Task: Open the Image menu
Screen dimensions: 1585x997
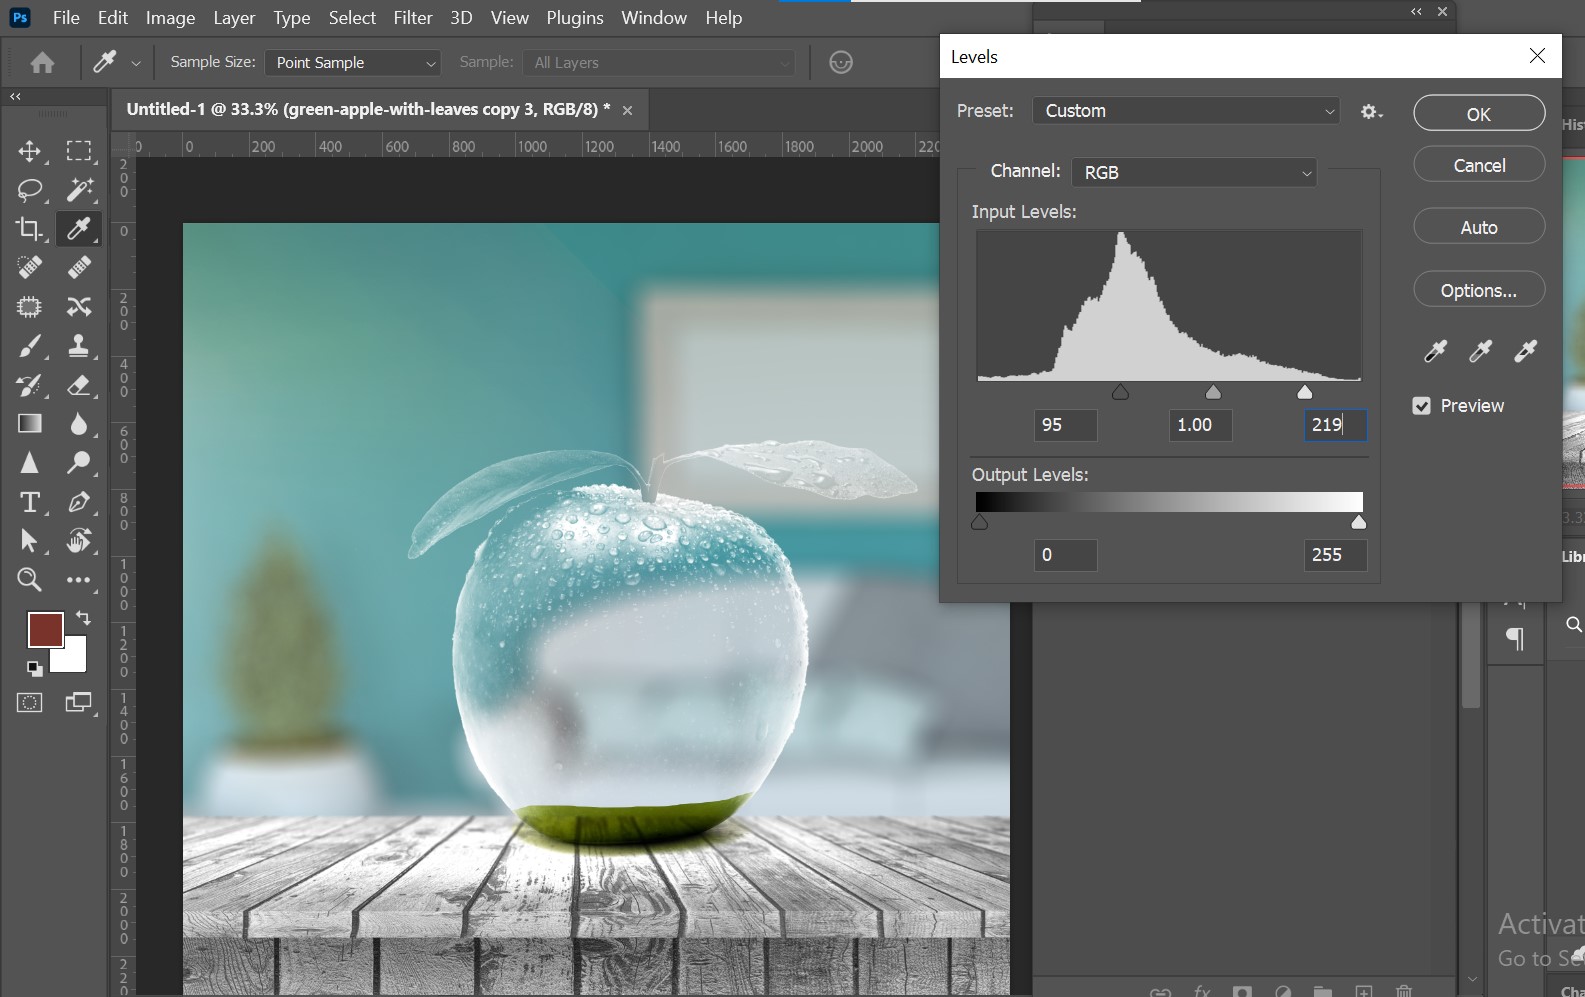Action: point(170,18)
